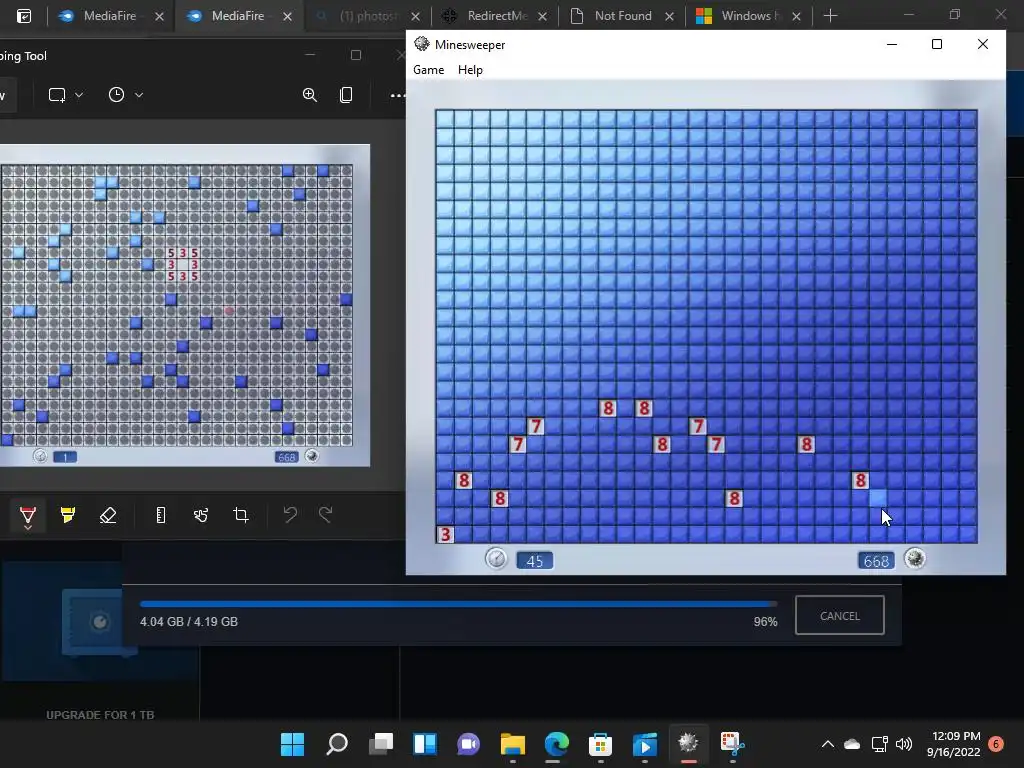
Task: Switch to the first MediaFire browser tab
Action: point(110,16)
